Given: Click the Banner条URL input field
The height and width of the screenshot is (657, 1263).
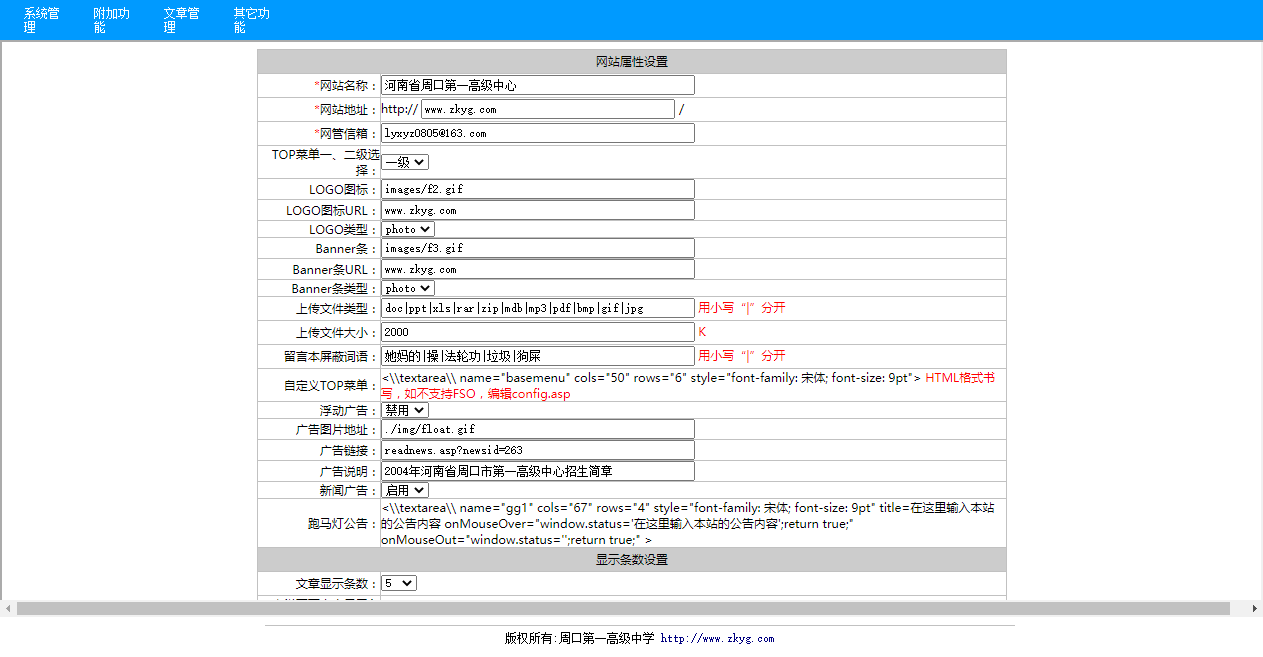Looking at the screenshot, I should pos(538,270).
